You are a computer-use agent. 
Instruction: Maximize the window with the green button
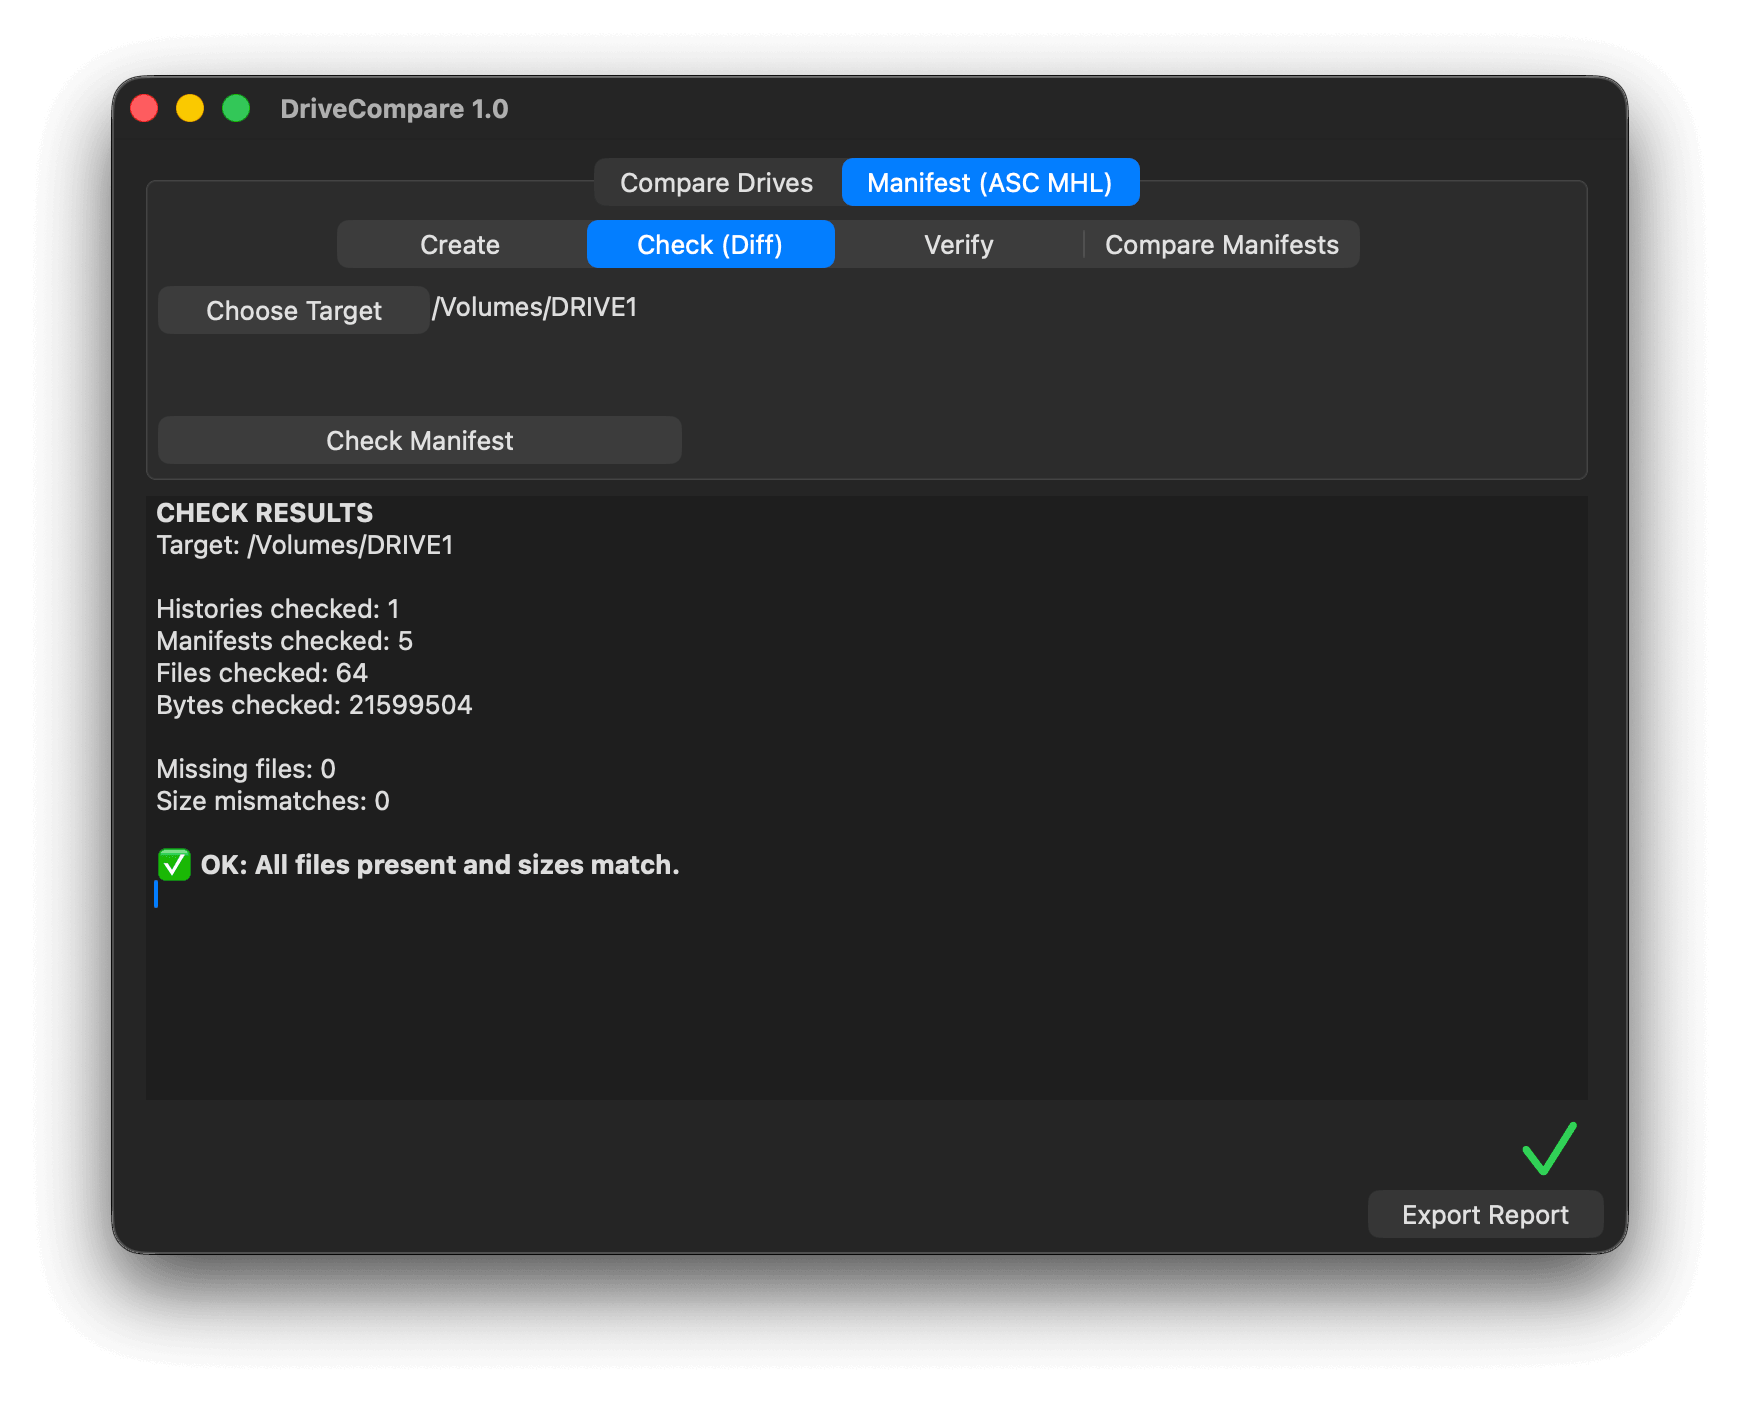(236, 108)
